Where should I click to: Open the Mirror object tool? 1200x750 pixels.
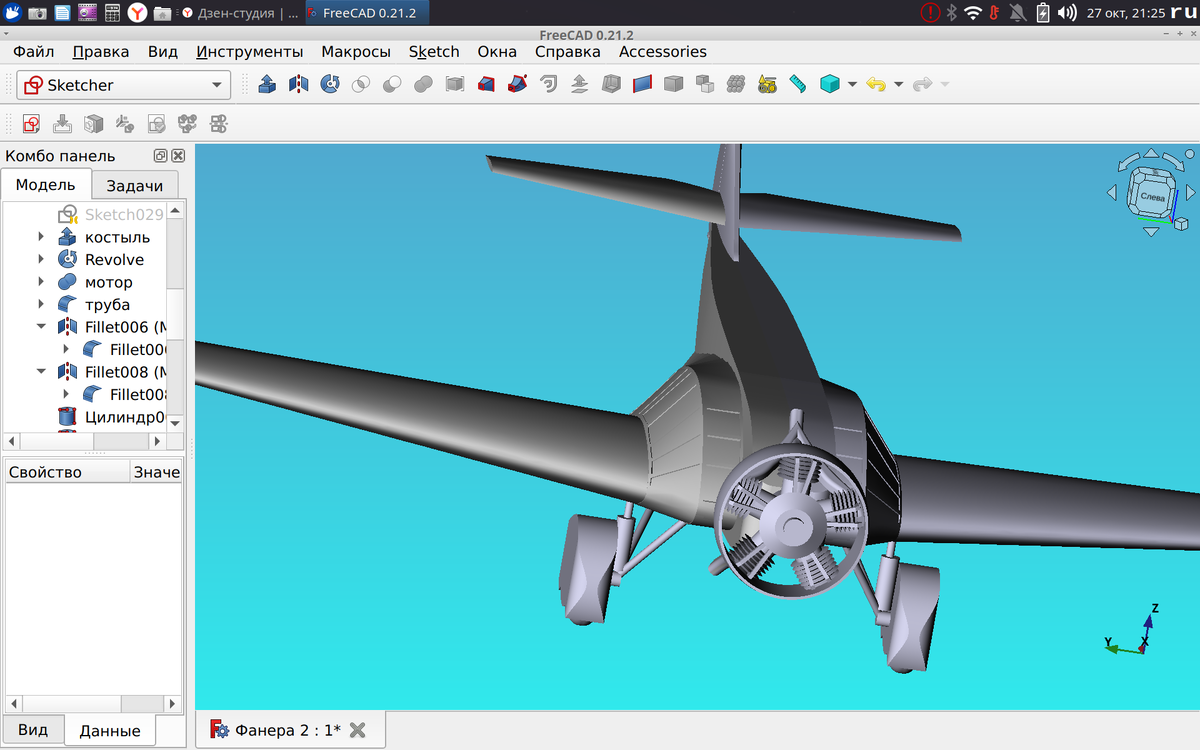[x=299, y=84]
